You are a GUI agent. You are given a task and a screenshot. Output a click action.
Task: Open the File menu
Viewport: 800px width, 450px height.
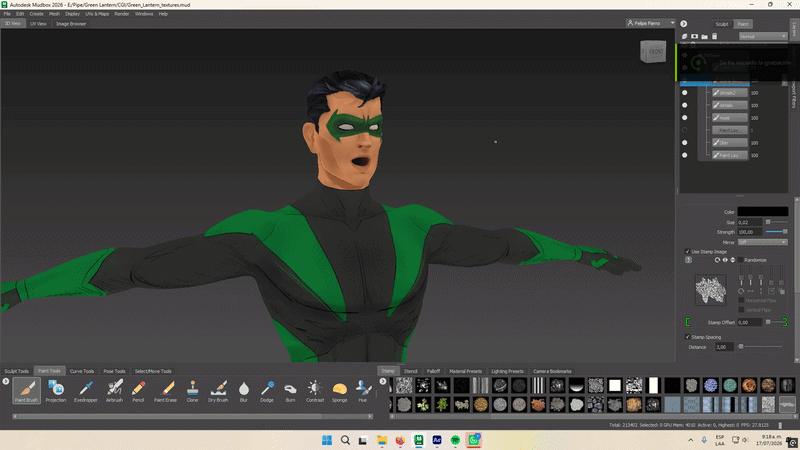coord(7,14)
